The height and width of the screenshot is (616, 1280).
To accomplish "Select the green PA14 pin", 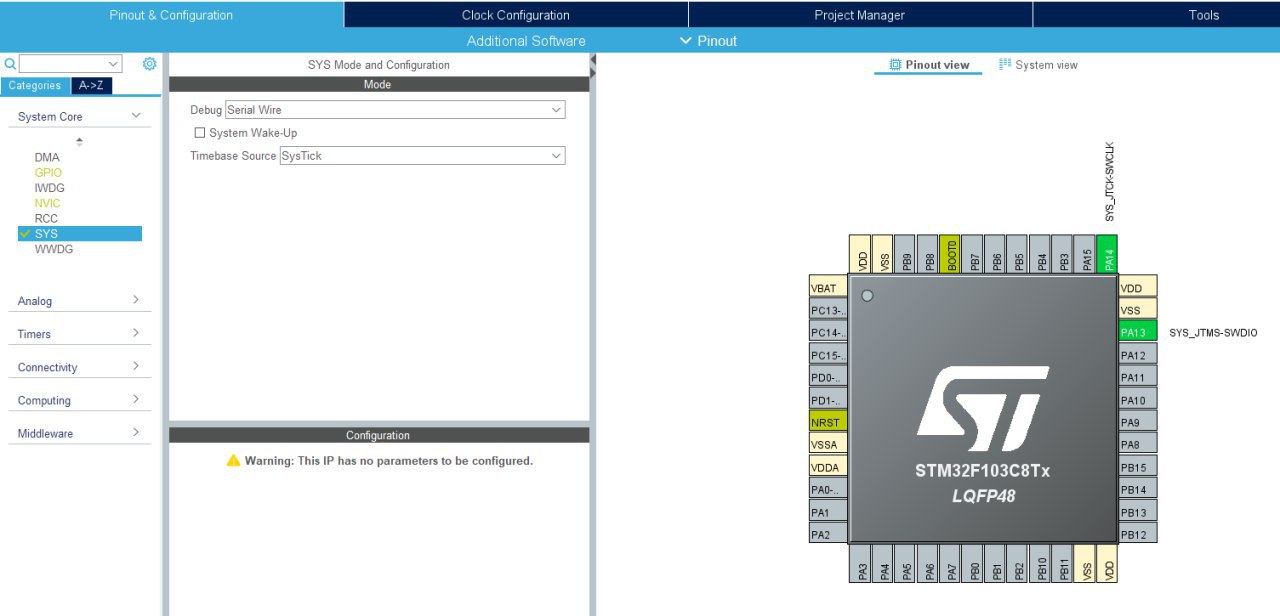I will (x=1107, y=254).
